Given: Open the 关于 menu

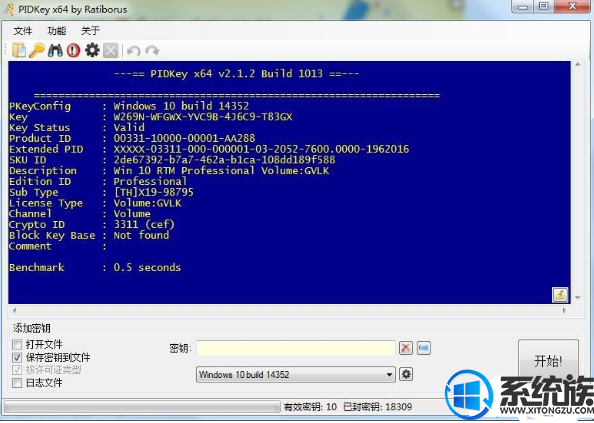Looking at the screenshot, I should (91, 31).
